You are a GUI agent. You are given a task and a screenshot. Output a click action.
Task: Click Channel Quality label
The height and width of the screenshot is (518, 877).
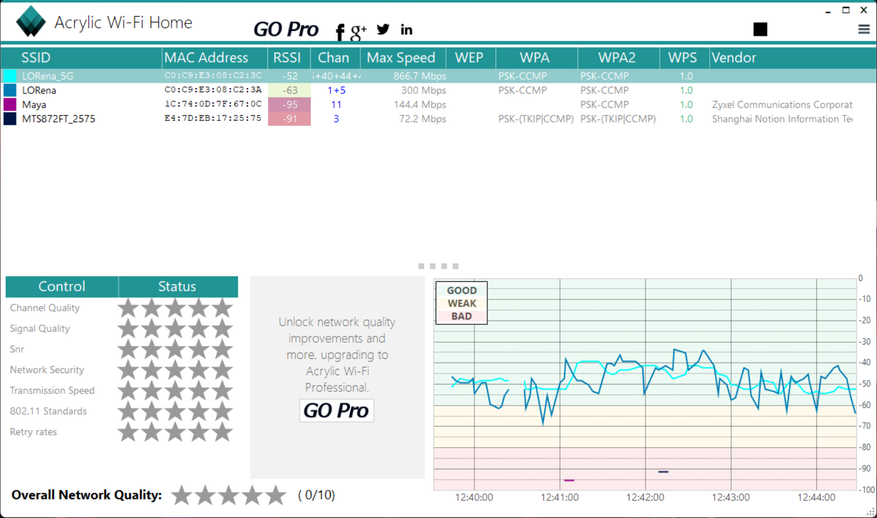coord(45,308)
